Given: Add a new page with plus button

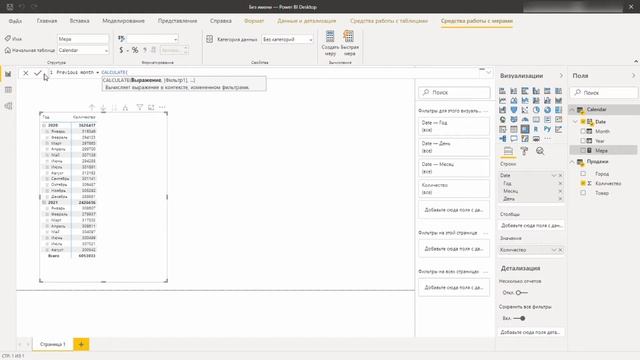Looking at the screenshot, I should coord(81,344).
